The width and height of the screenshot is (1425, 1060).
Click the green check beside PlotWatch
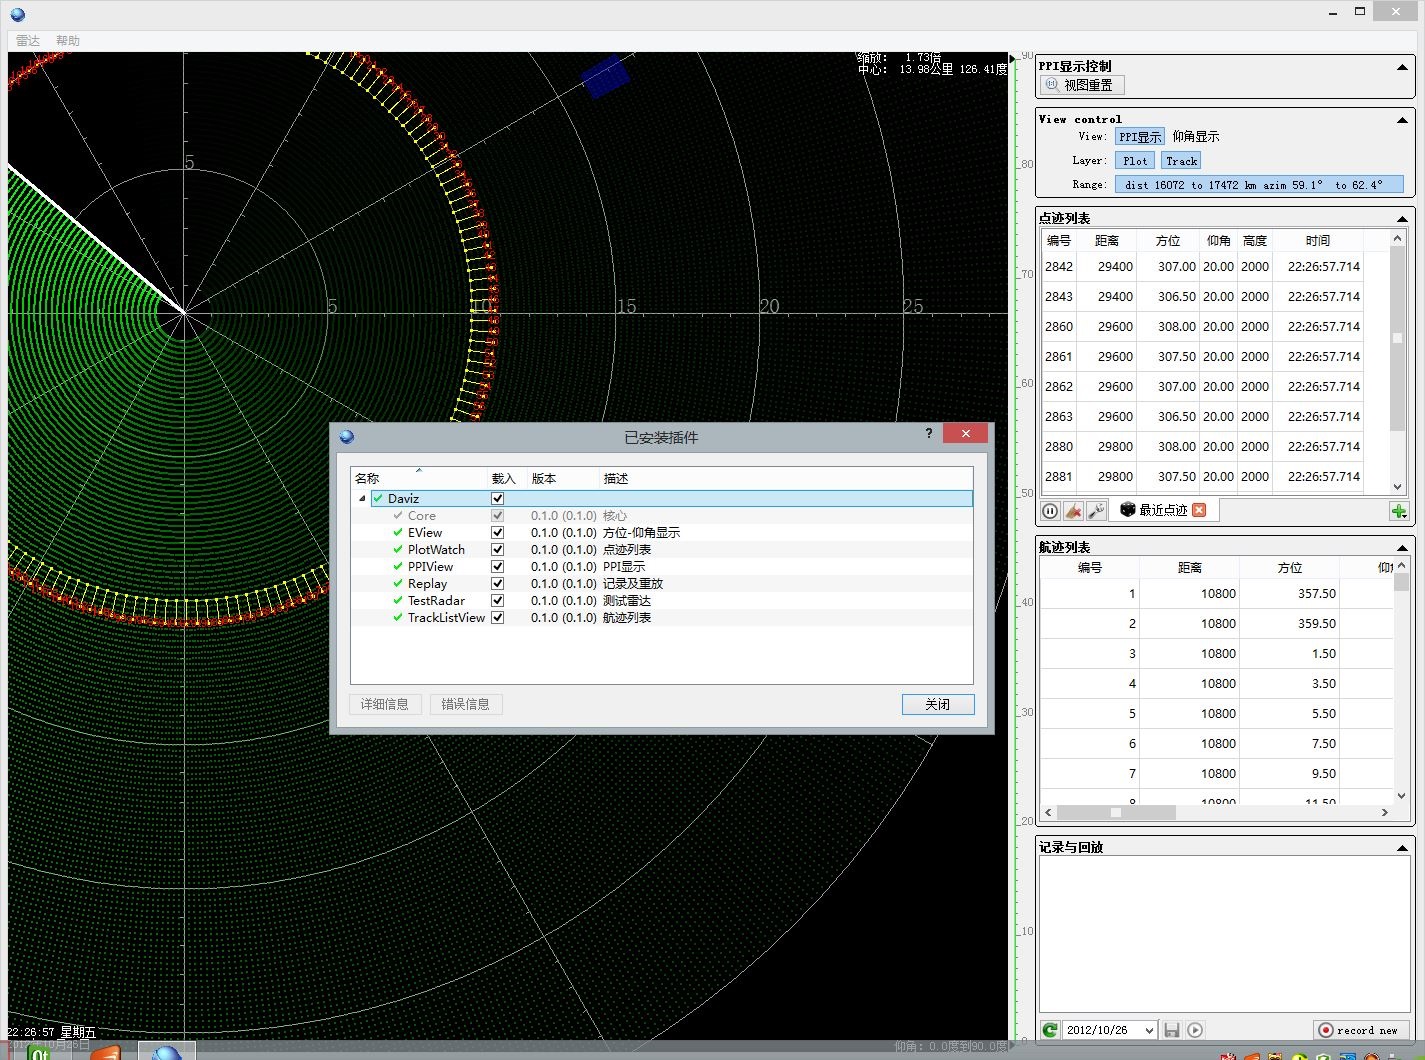[x=398, y=550]
